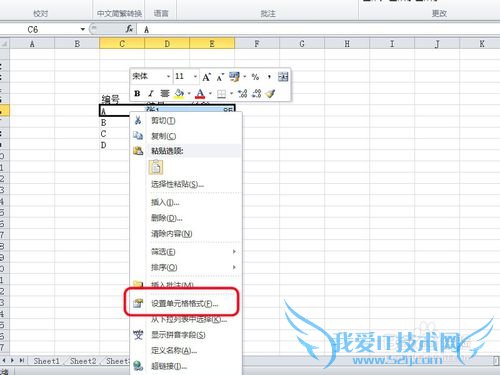Viewport: 500px width, 375px height.
Task: Choose 定义名称(A)... from context menu
Action: pyautogui.click(x=186, y=350)
